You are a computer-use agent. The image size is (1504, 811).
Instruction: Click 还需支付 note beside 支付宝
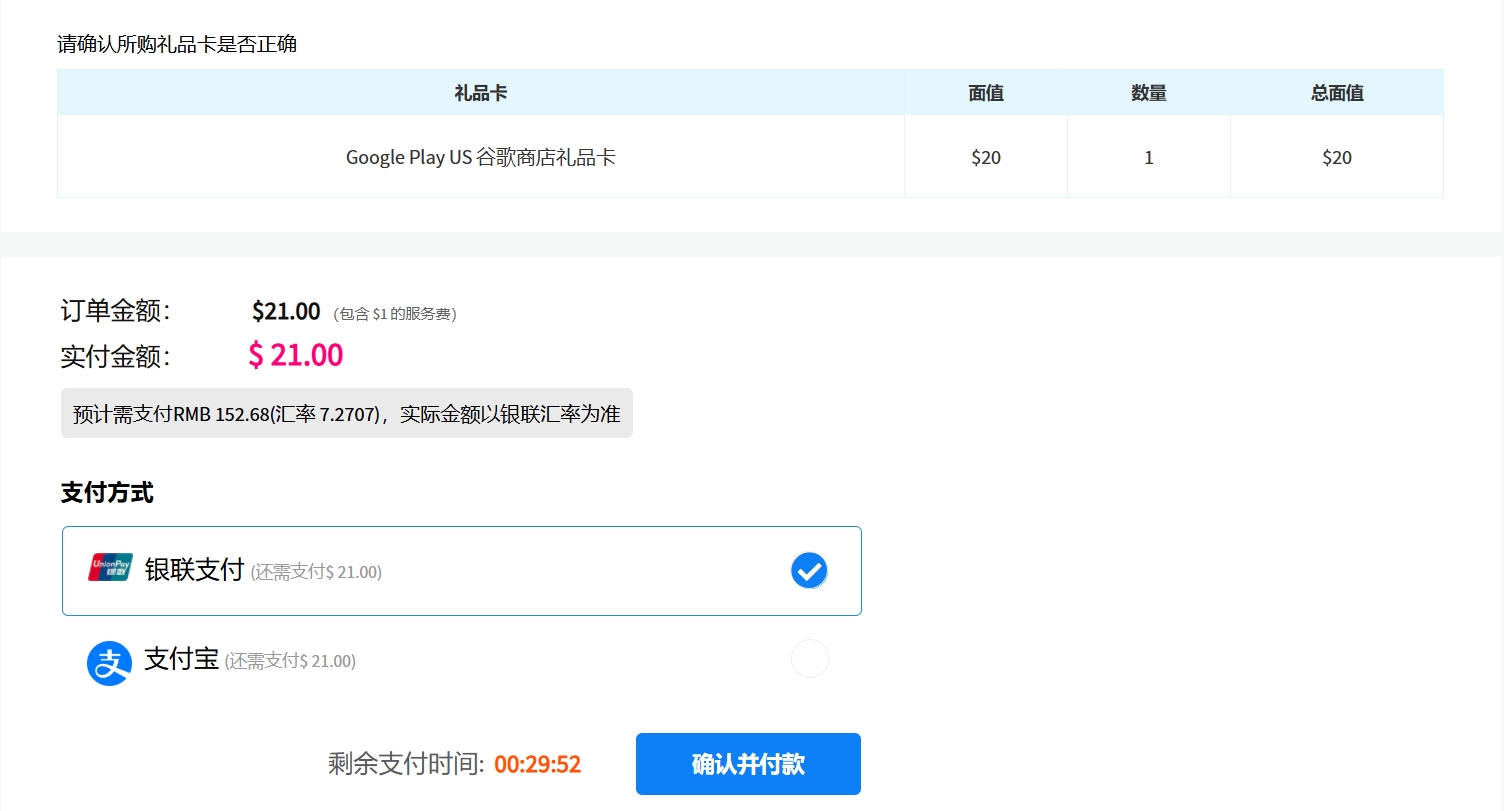pos(290,661)
